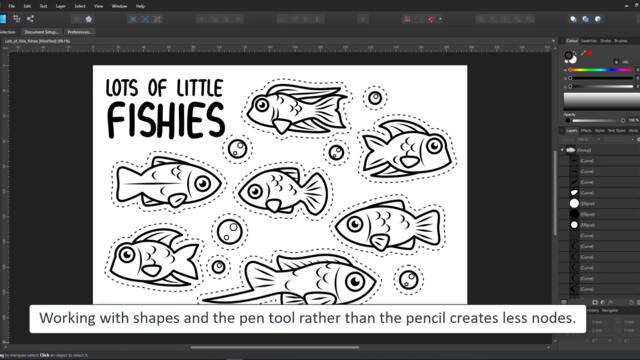Click the long fish at canvas bottom
Image resolution: width=640 pixels, height=360 pixels.
tap(291, 281)
